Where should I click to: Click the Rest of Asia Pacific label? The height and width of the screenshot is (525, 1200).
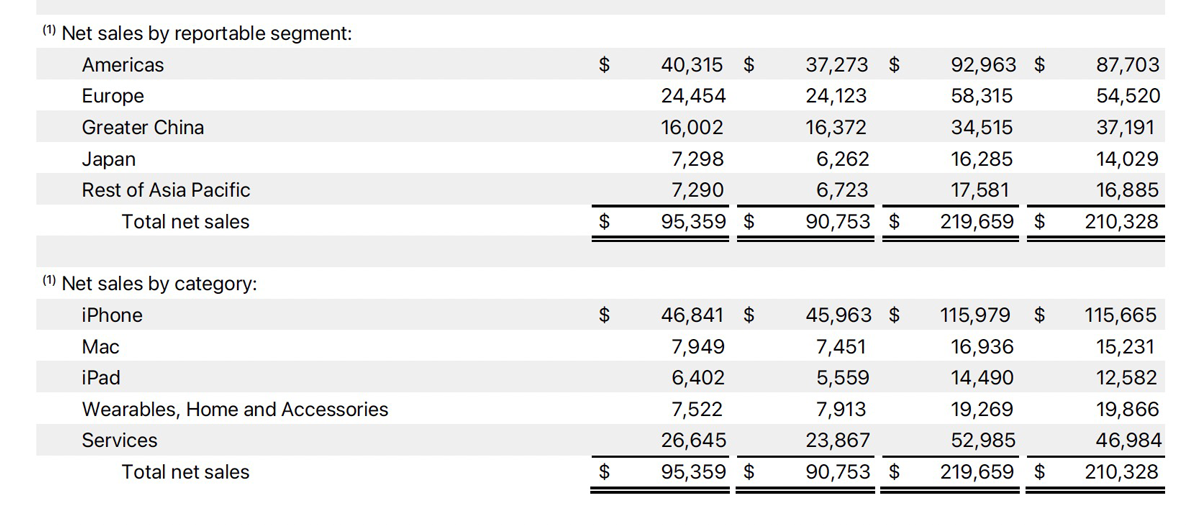pos(166,190)
